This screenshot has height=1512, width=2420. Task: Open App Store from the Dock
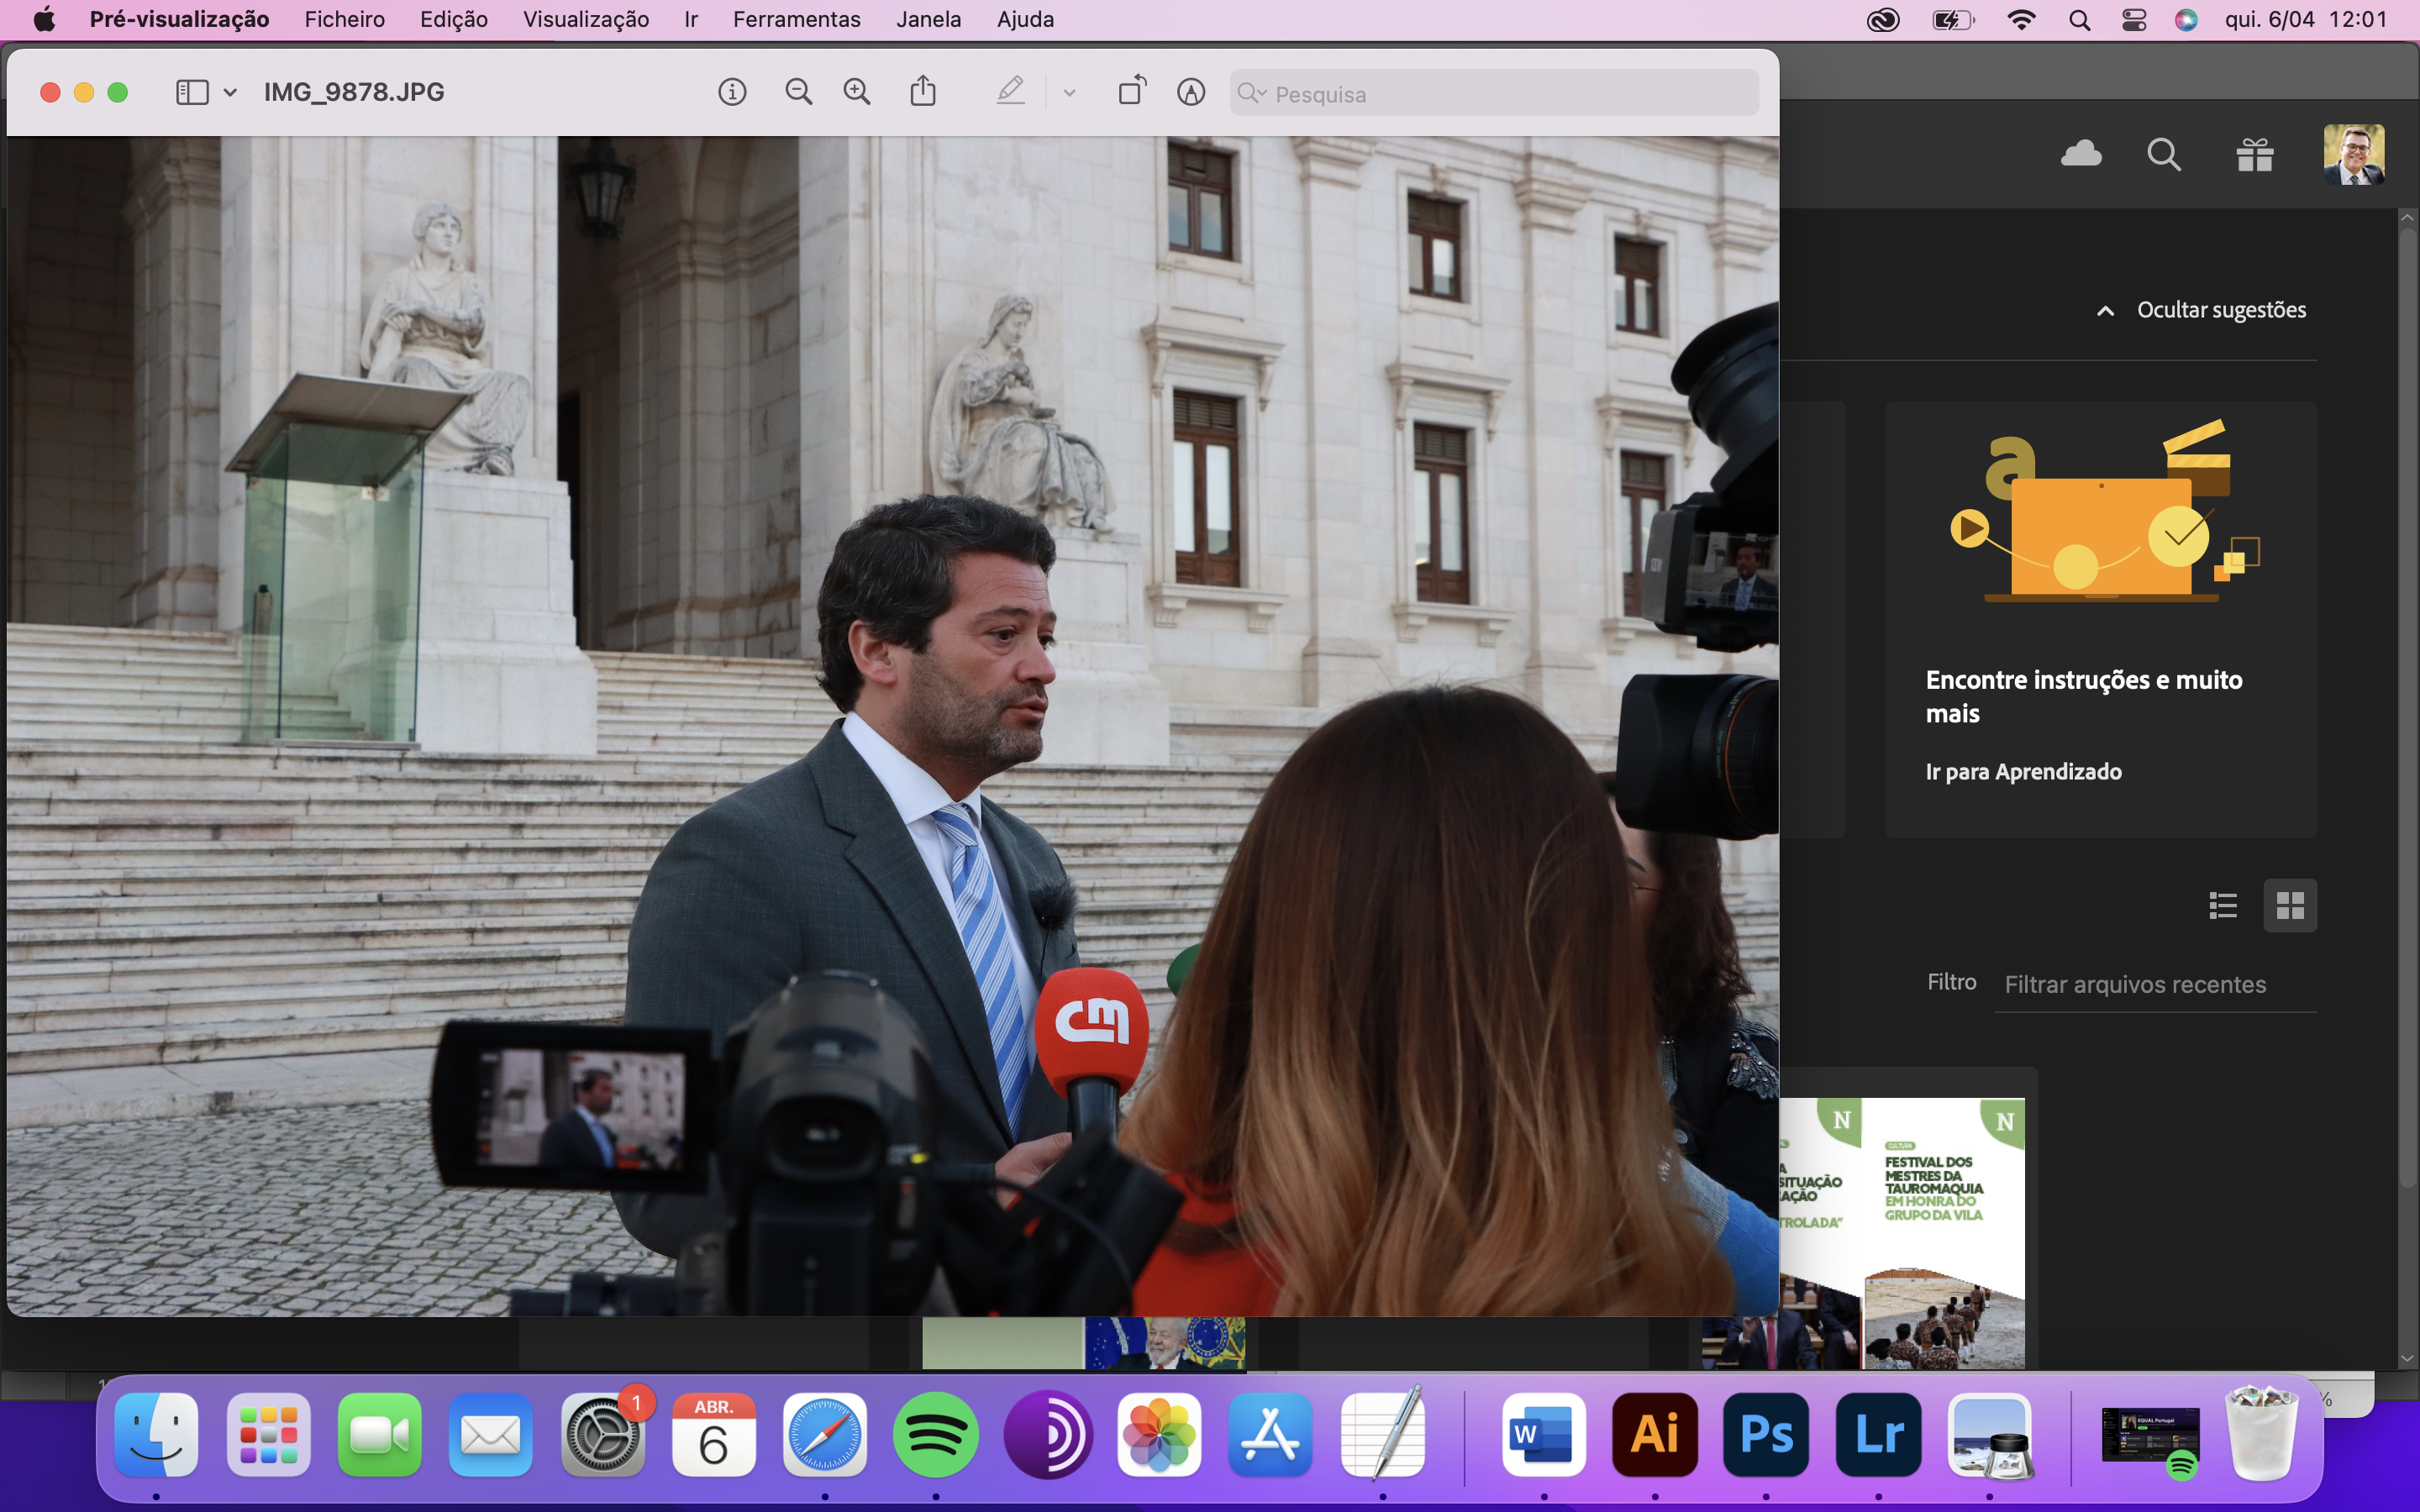(x=1270, y=1435)
